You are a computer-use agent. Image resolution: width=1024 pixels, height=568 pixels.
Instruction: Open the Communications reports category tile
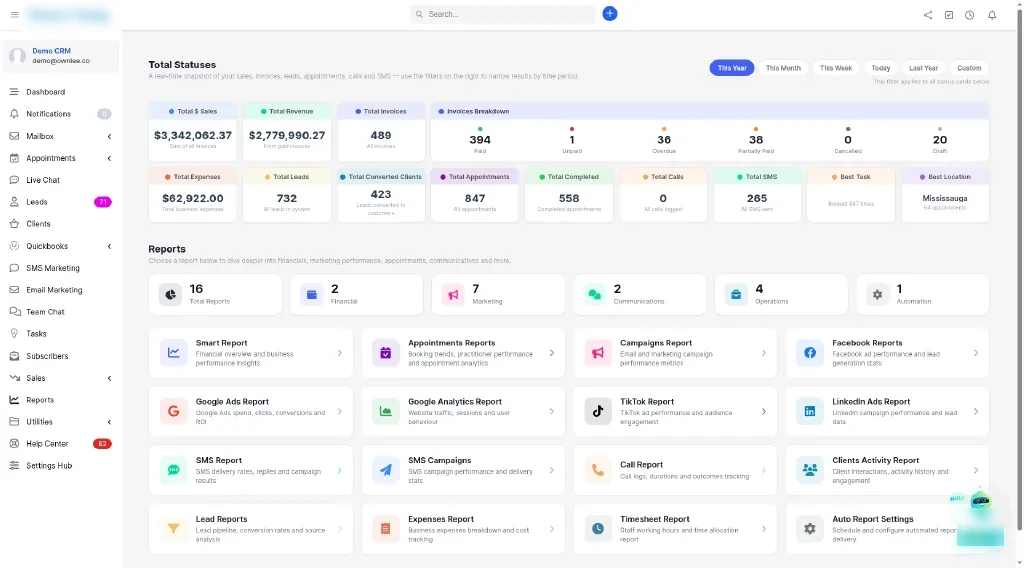pyautogui.click(x=640, y=294)
